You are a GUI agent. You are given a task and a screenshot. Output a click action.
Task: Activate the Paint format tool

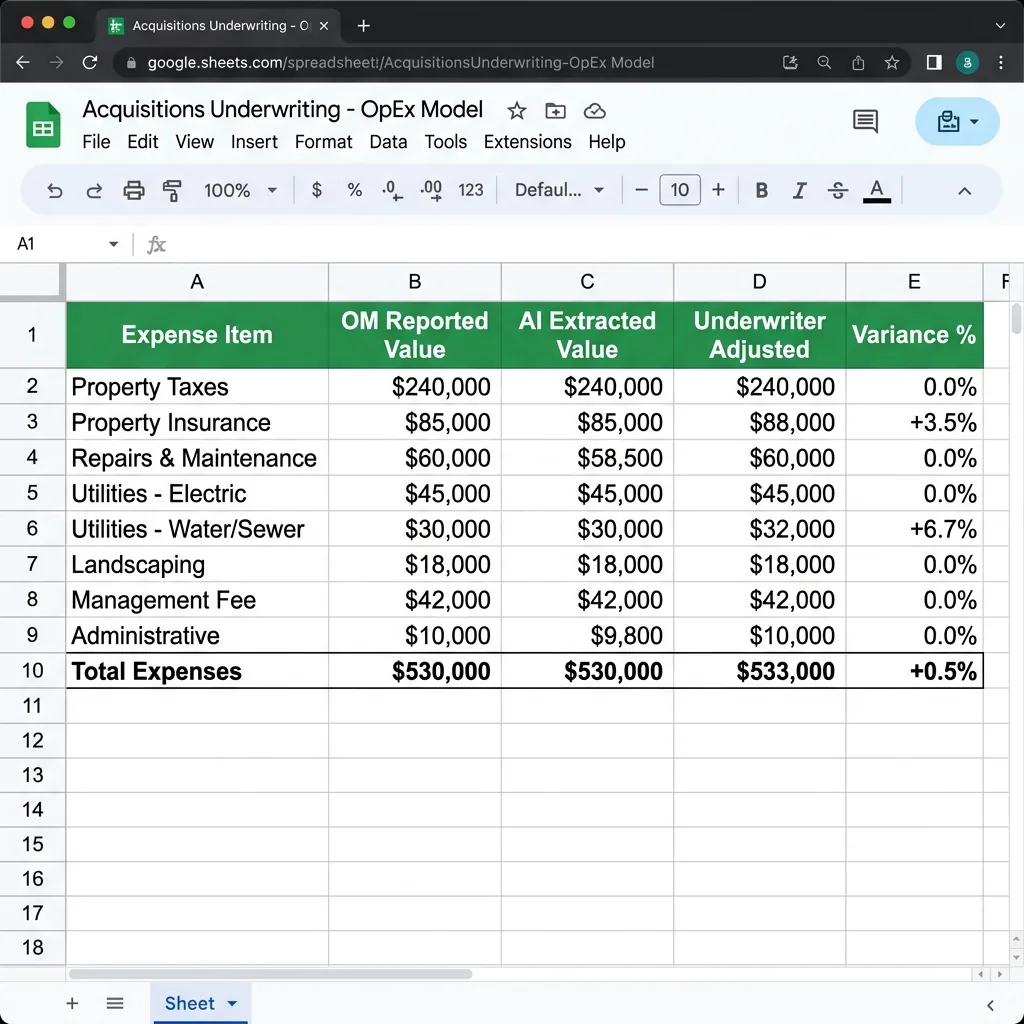pos(172,191)
